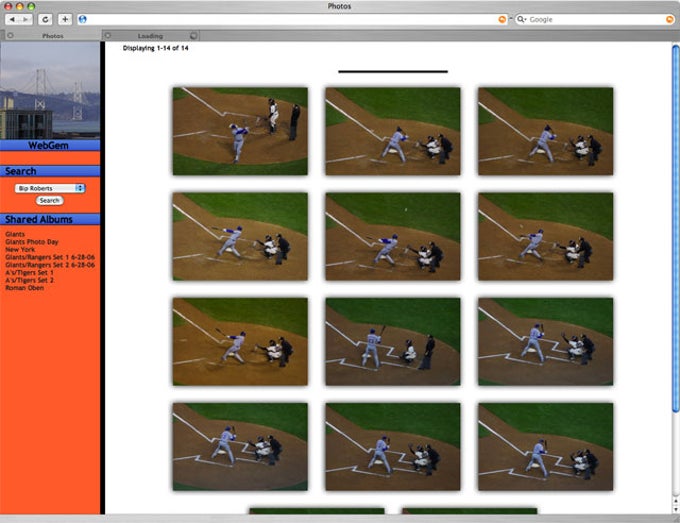Open the first photo thumbnail in the top row

coord(240,131)
